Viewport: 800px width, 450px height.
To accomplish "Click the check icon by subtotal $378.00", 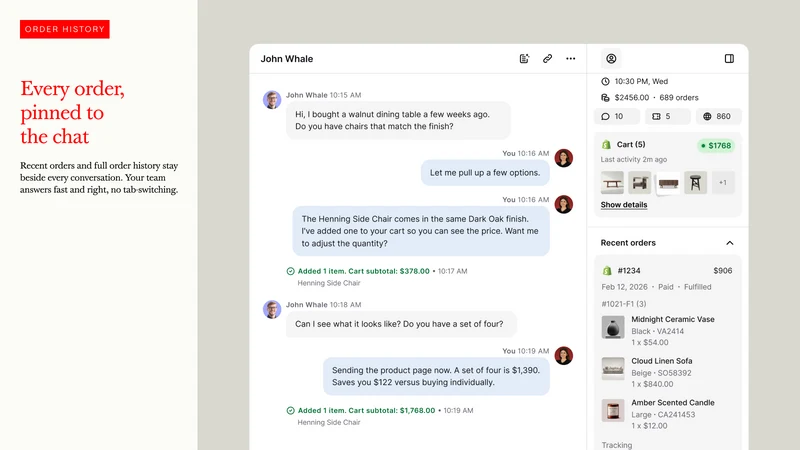I will pyautogui.click(x=290, y=271).
